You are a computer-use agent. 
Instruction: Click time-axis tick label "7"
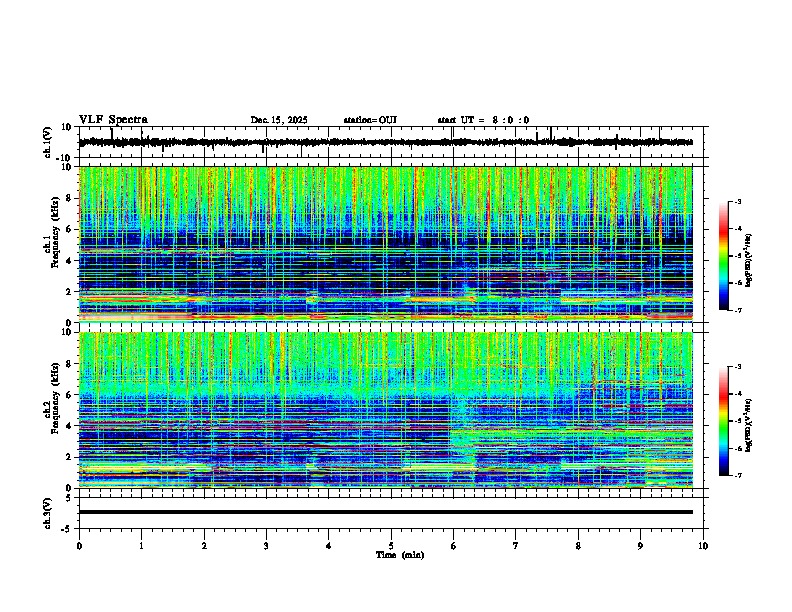coord(516,546)
